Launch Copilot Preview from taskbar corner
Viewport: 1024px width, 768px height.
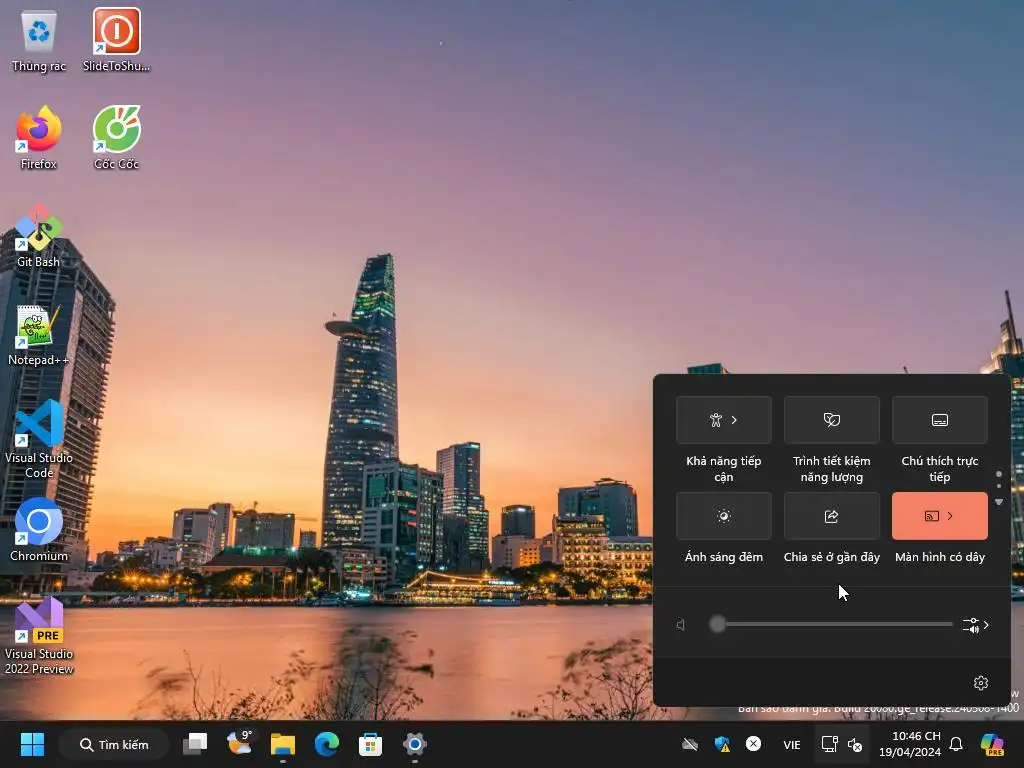[992, 744]
